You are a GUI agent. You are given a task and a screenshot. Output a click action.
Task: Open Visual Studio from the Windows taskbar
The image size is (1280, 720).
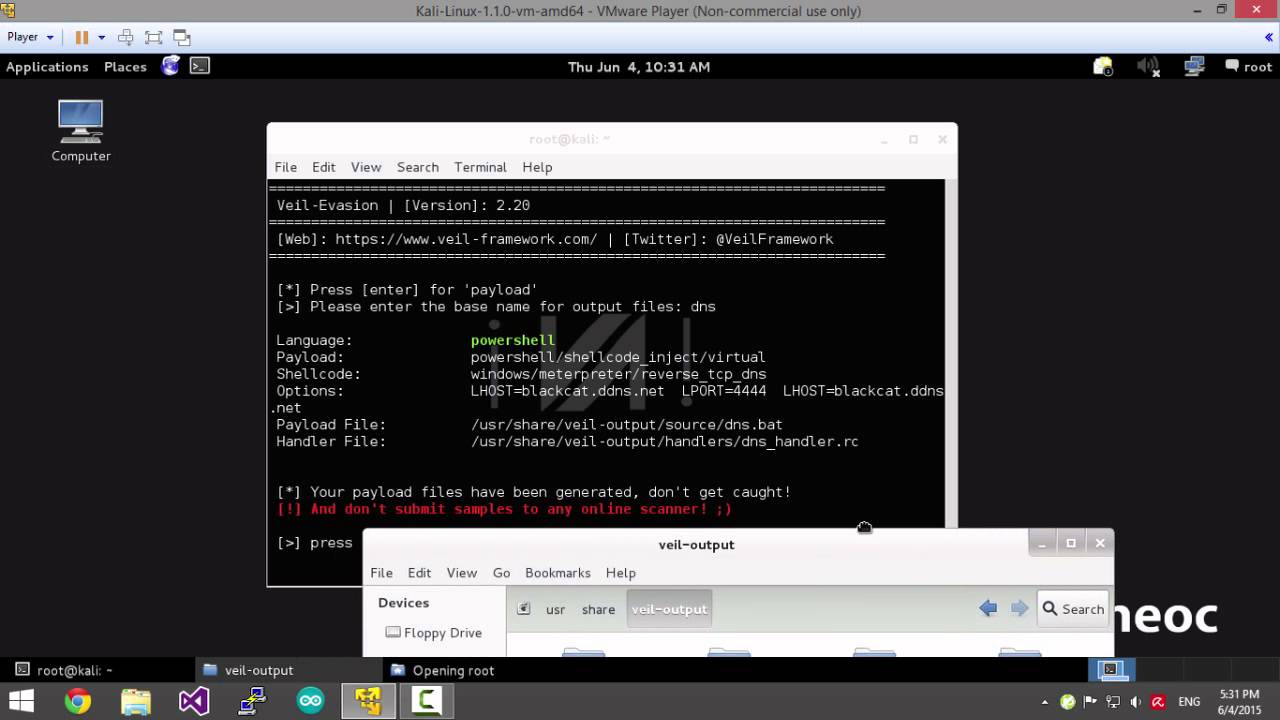pyautogui.click(x=194, y=701)
